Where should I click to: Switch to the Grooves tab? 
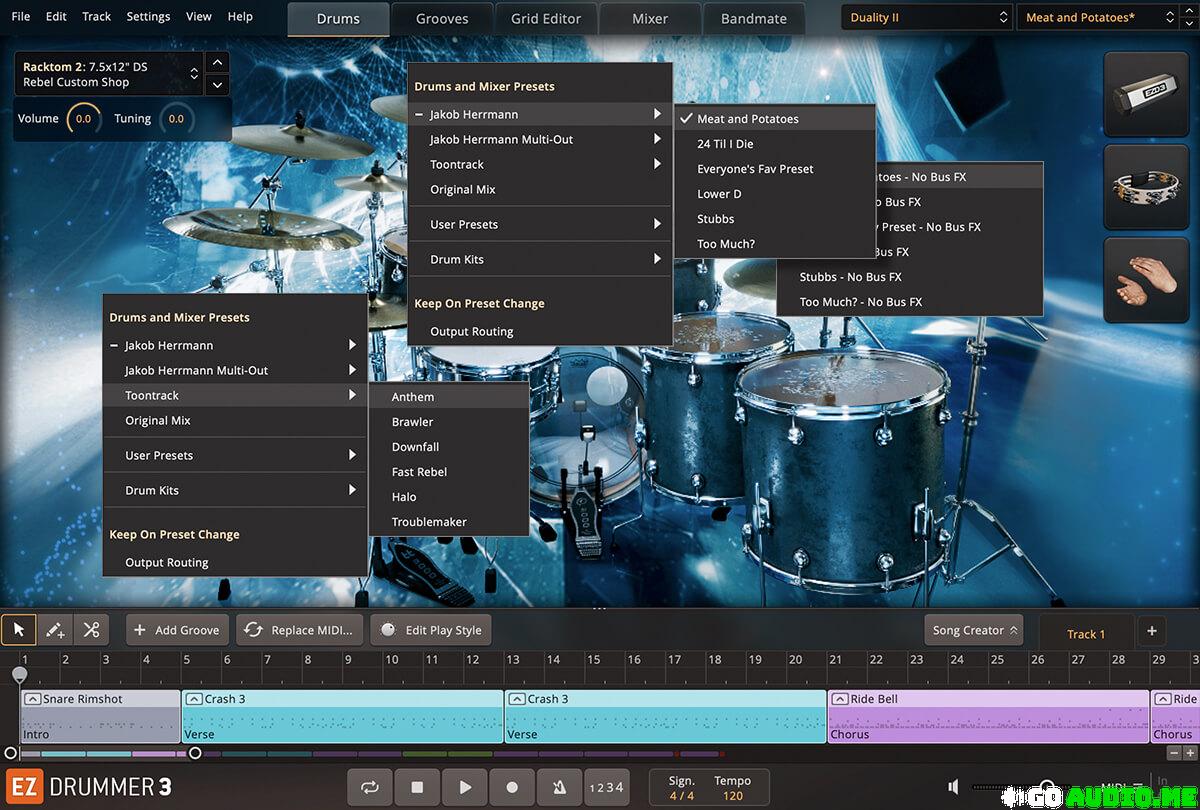click(x=442, y=18)
